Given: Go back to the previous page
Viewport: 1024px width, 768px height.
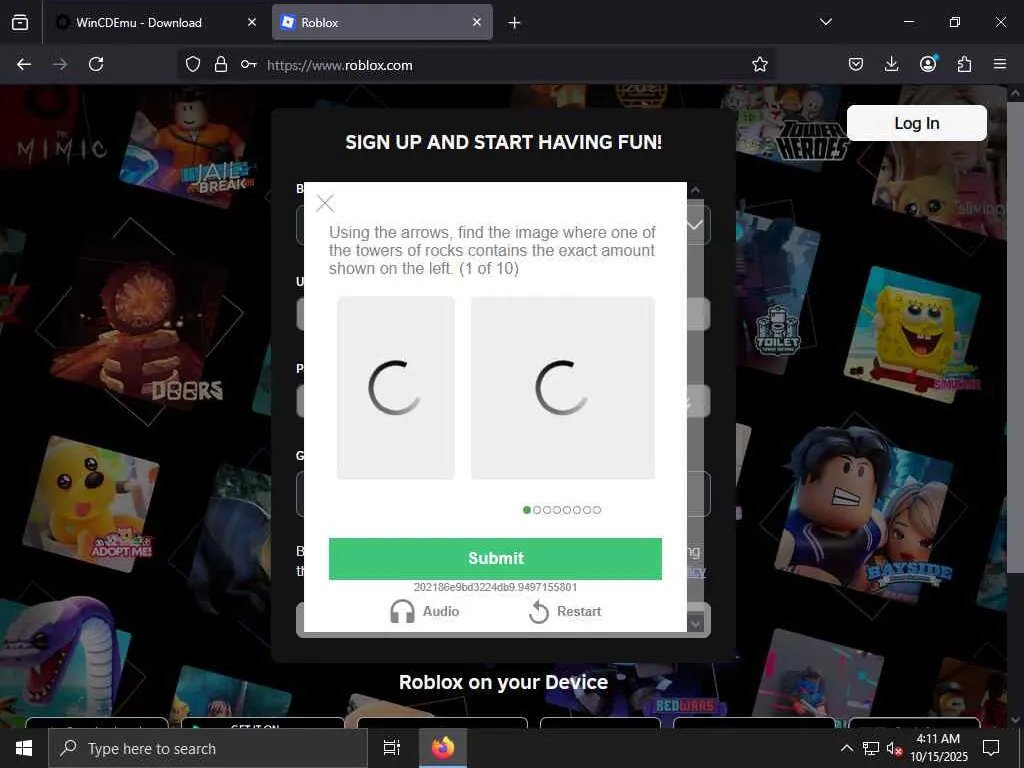Looking at the screenshot, I should 24,64.
